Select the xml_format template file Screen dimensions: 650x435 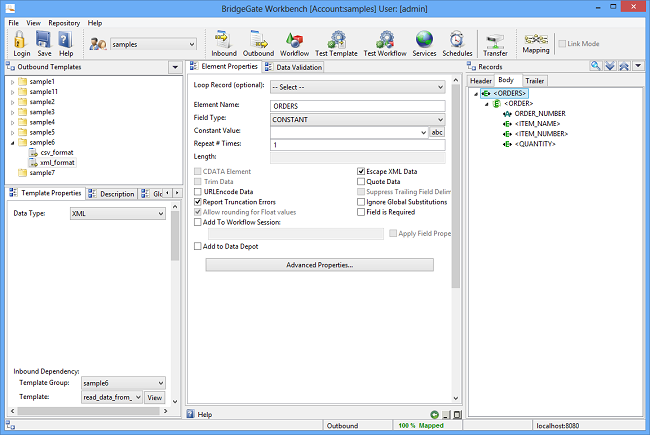tap(57, 163)
